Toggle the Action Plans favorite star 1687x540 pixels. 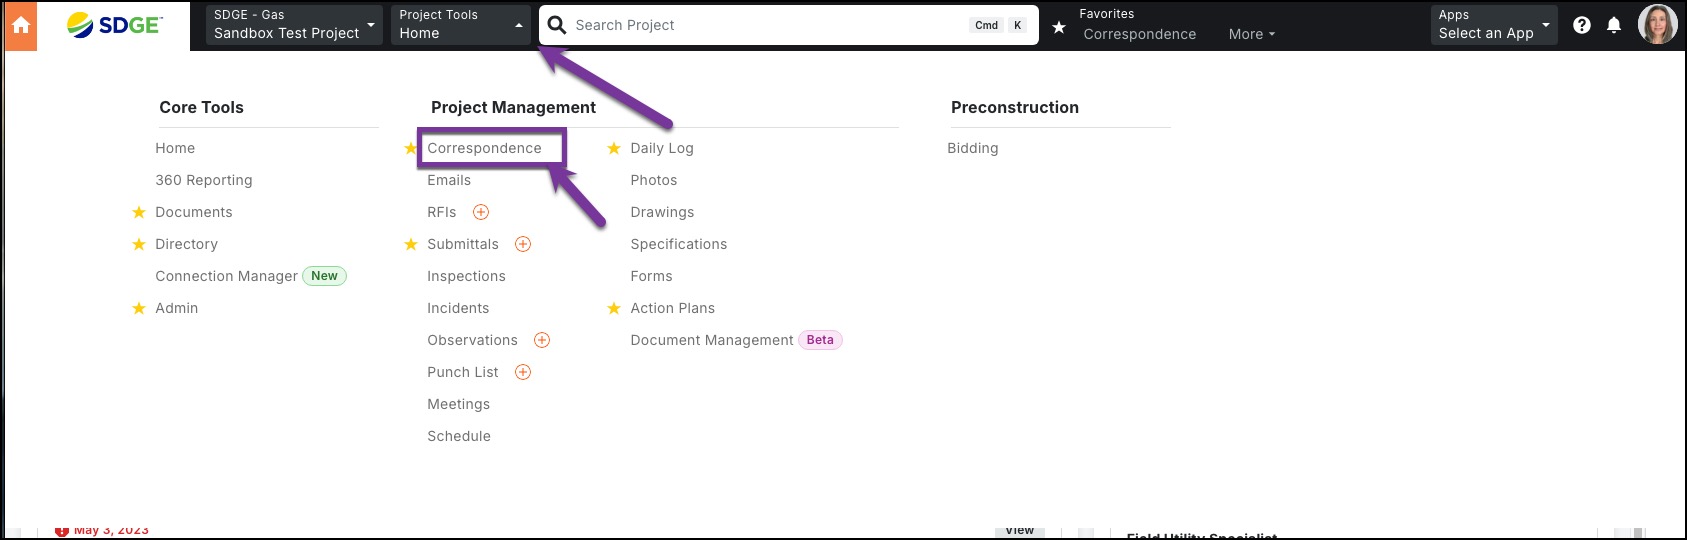pyautogui.click(x=614, y=308)
